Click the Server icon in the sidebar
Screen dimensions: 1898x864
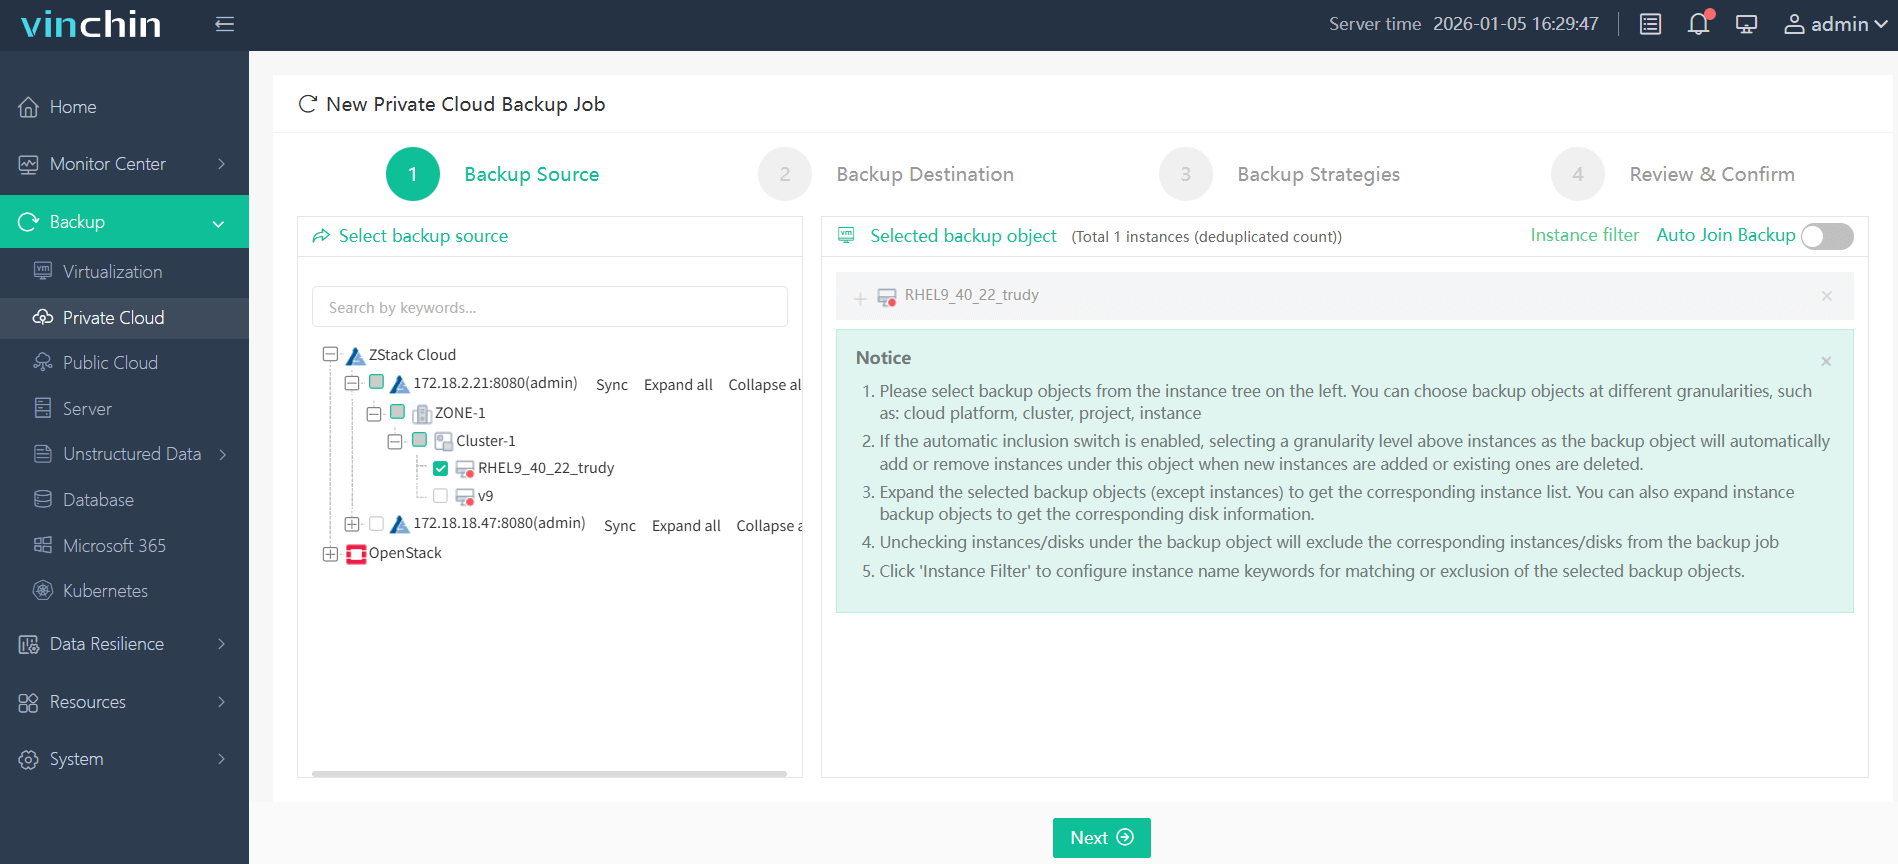click(x=43, y=408)
